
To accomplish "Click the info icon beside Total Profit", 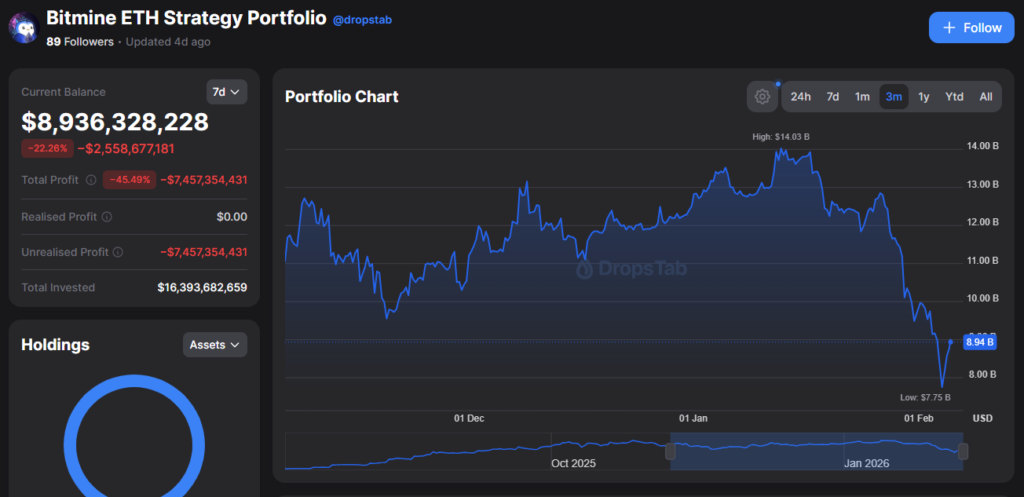I will 91,180.
